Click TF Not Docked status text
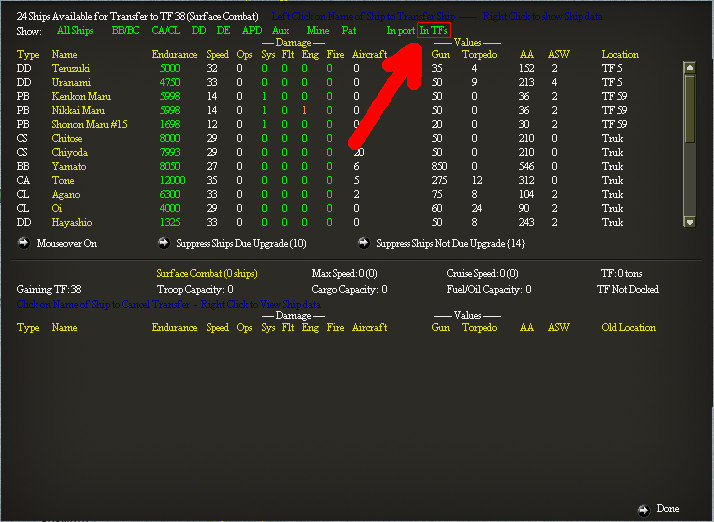714x522 pixels. click(628, 289)
